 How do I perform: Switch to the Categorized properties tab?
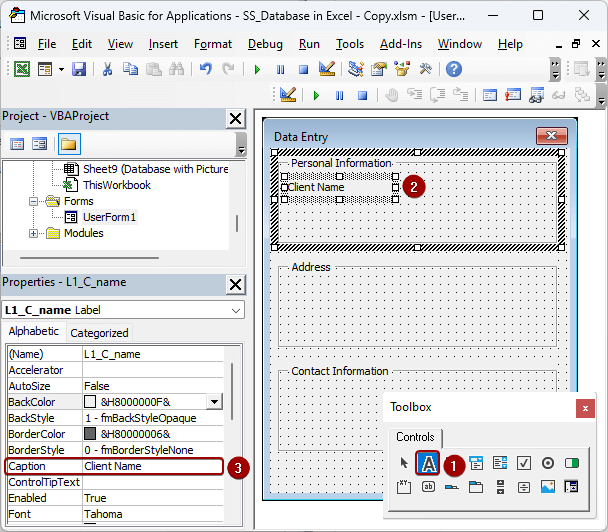pos(99,333)
